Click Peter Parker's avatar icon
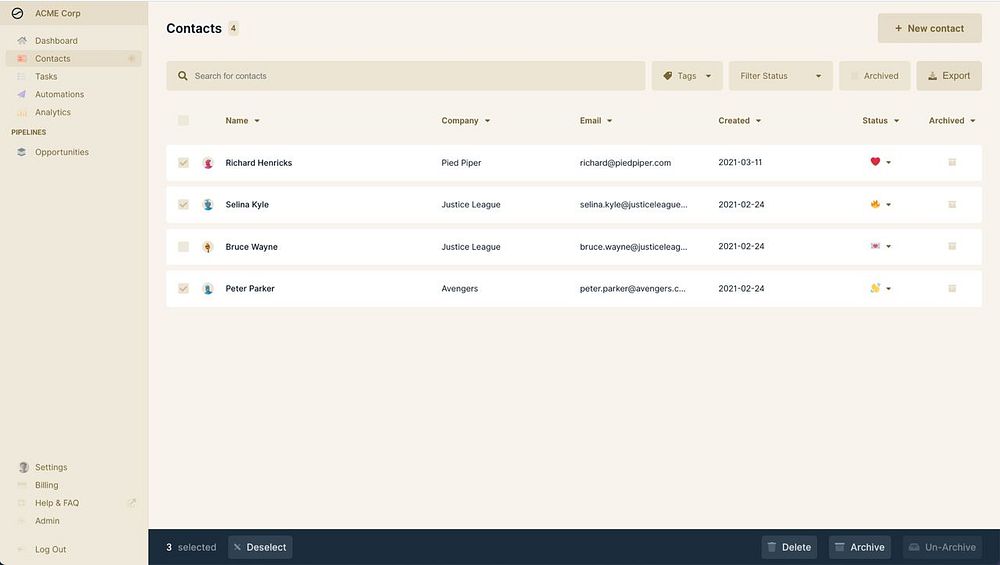The width and height of the screenshot is (1000, 565). point(208,288)
